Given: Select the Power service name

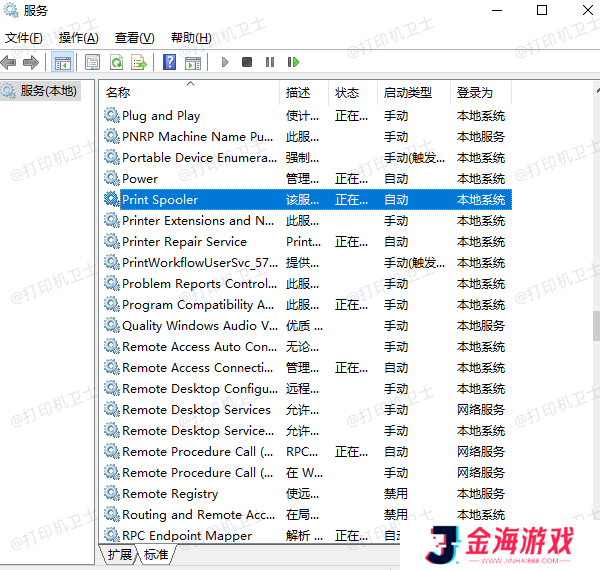Looking at the screenshot, I should [x=140, y=179].
